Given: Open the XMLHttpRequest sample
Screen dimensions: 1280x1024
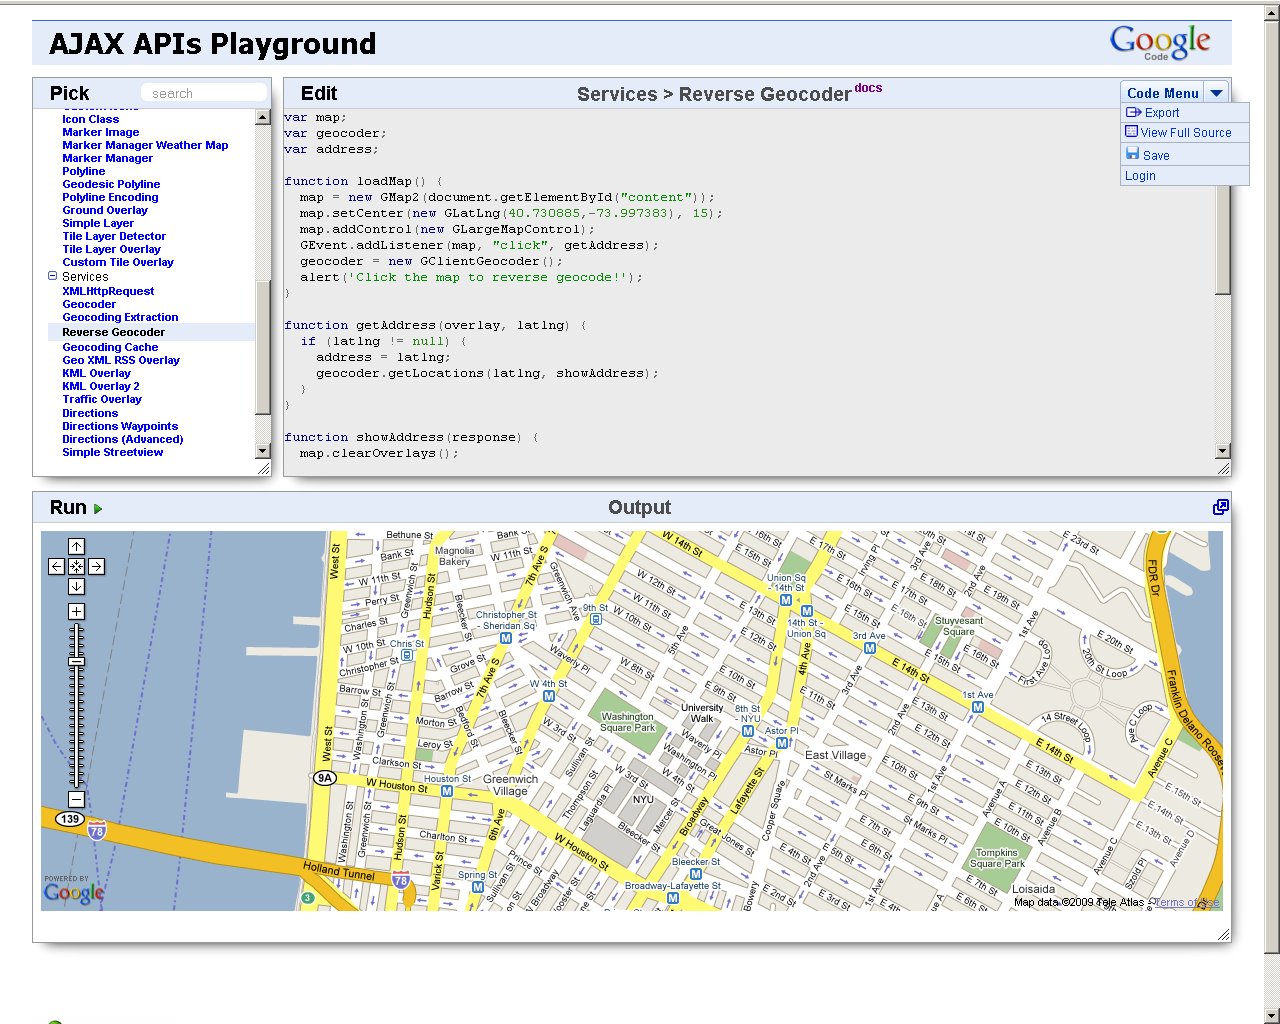Looking at the screenshot, I should [x=108, y=291].
